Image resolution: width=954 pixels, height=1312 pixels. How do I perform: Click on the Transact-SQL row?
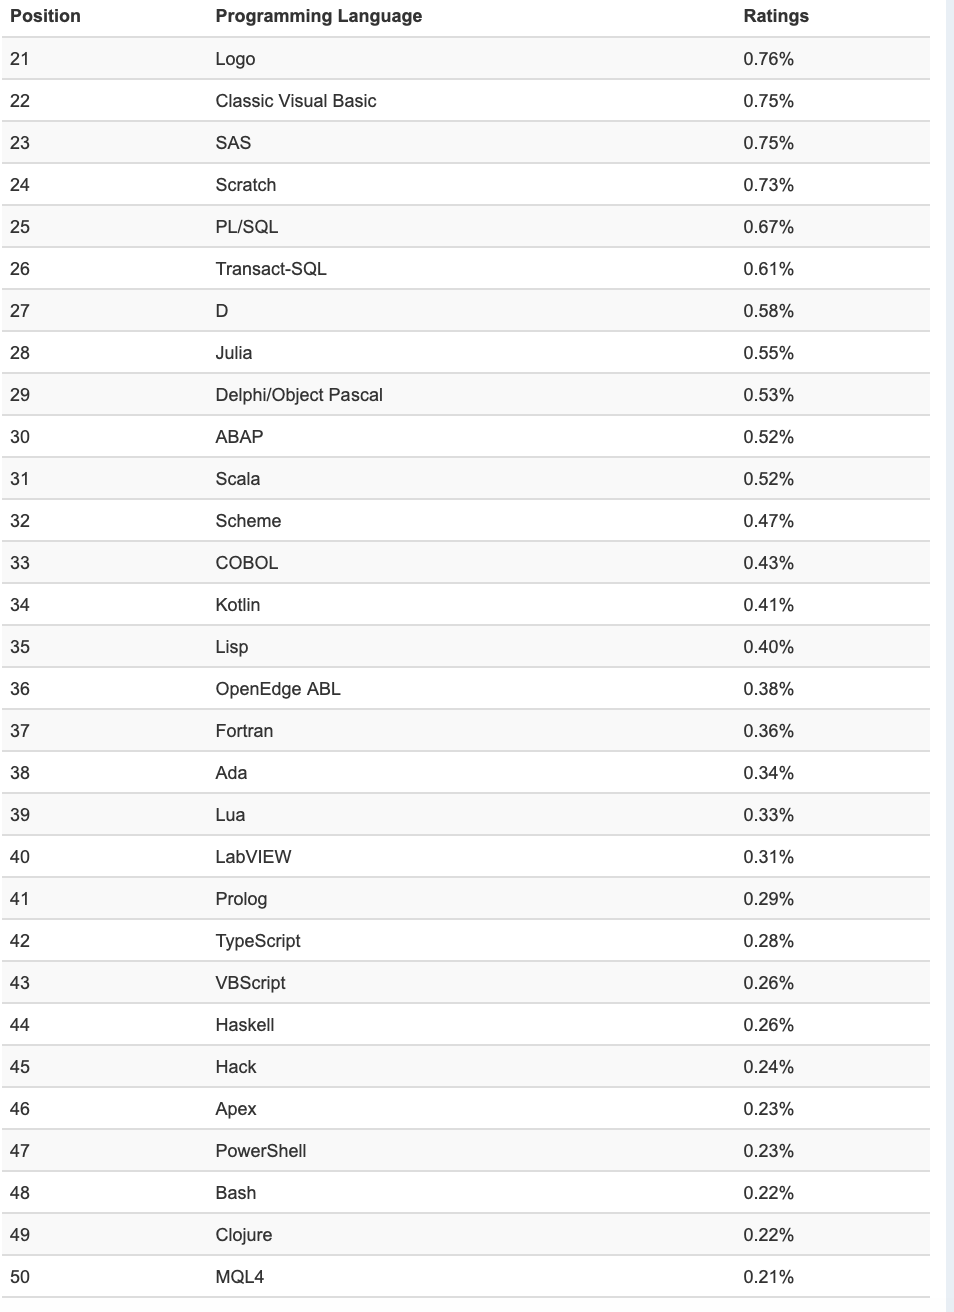[271, 269]
